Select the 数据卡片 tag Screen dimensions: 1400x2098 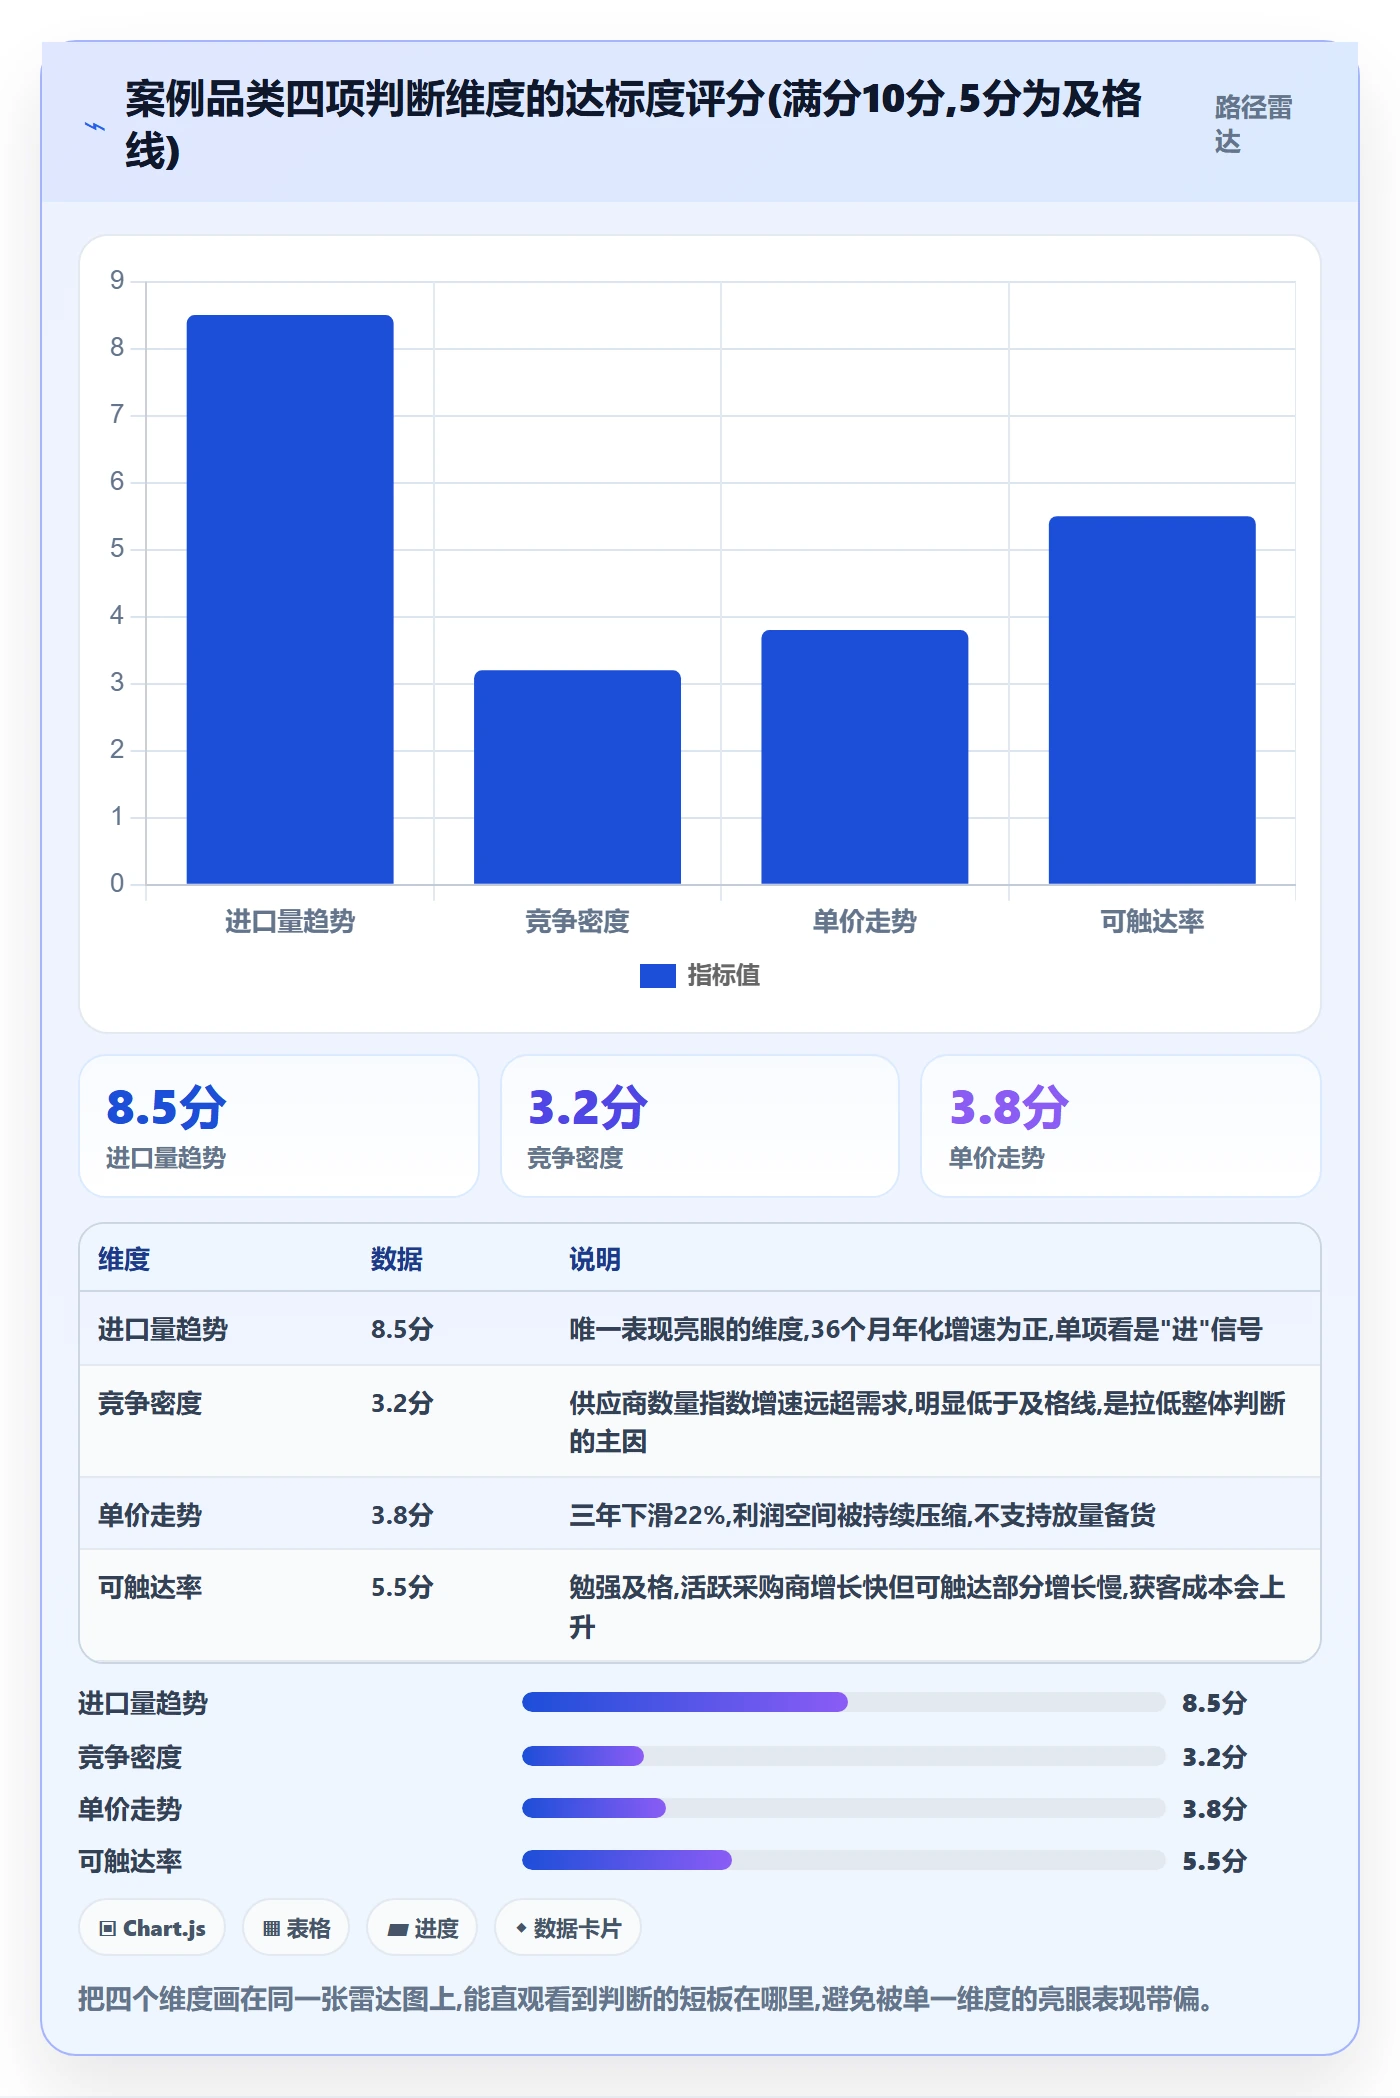(x=568, y=1928)
